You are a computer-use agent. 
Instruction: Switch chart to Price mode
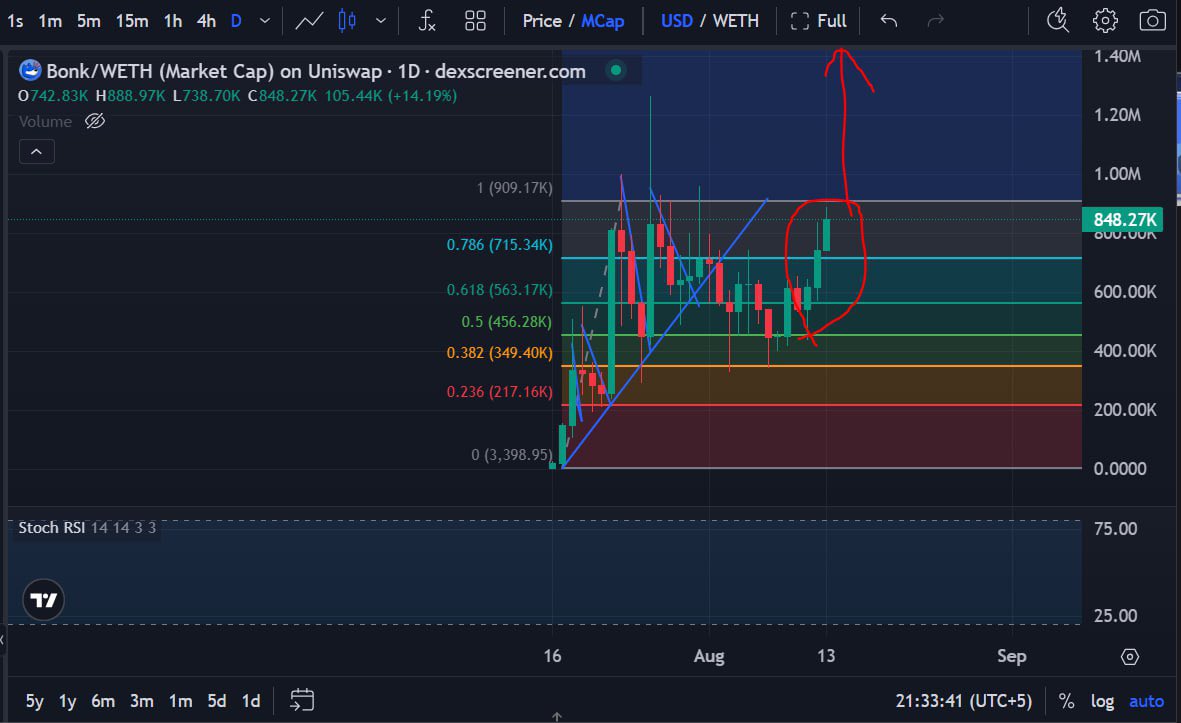(542, 21)
